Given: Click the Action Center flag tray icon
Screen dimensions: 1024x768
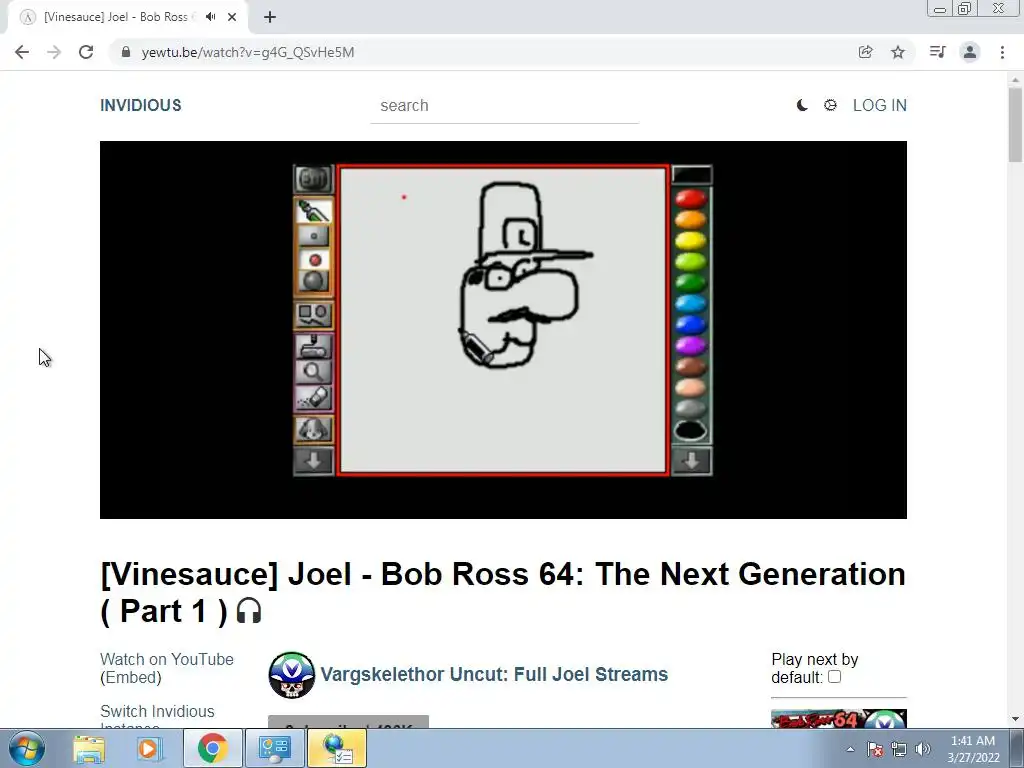Looking at the screenshot, I should coord(875,749).
